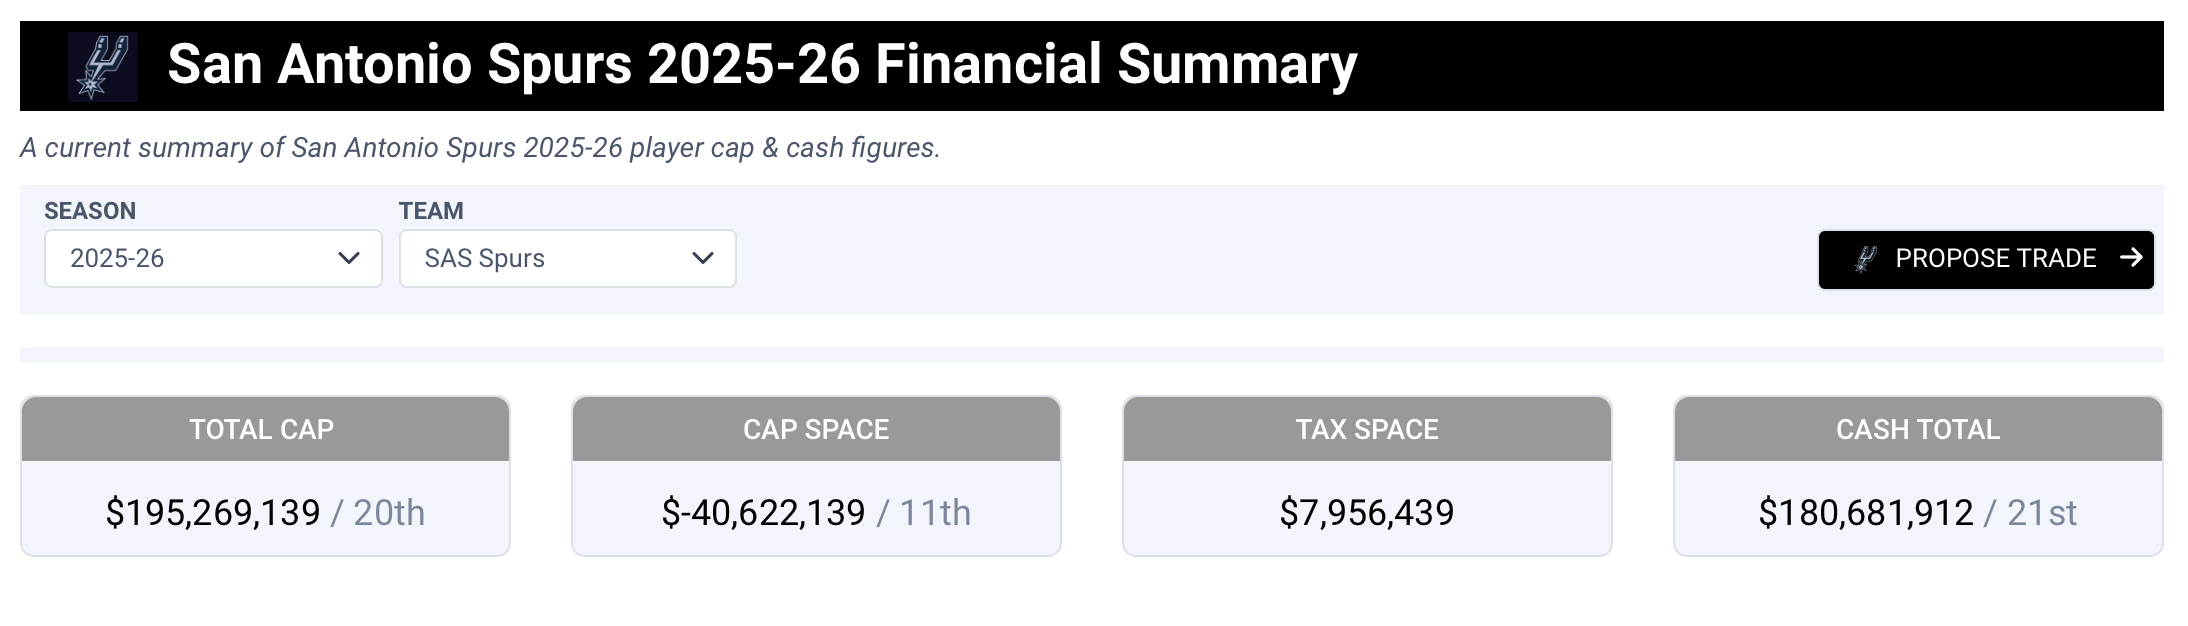Viewport: 2188px width, 626px height.
Task: Click the Spurs icon on Propose Trade
Action: coord(1865,259)
